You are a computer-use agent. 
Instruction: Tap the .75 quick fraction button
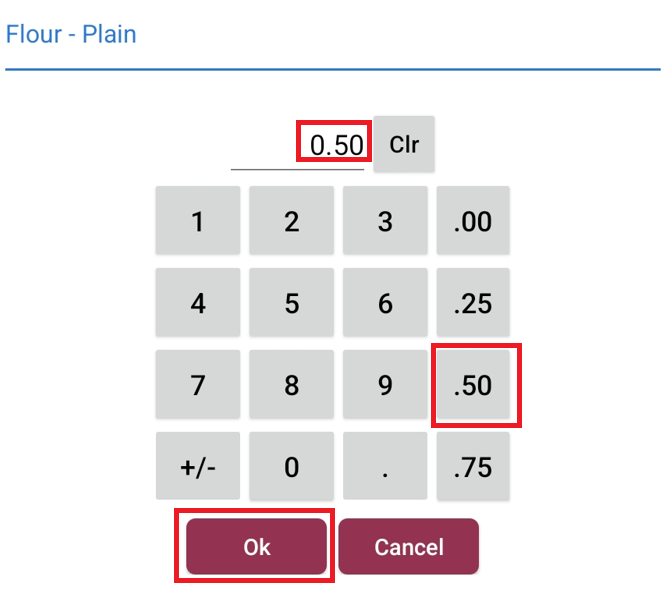(473, 466)
